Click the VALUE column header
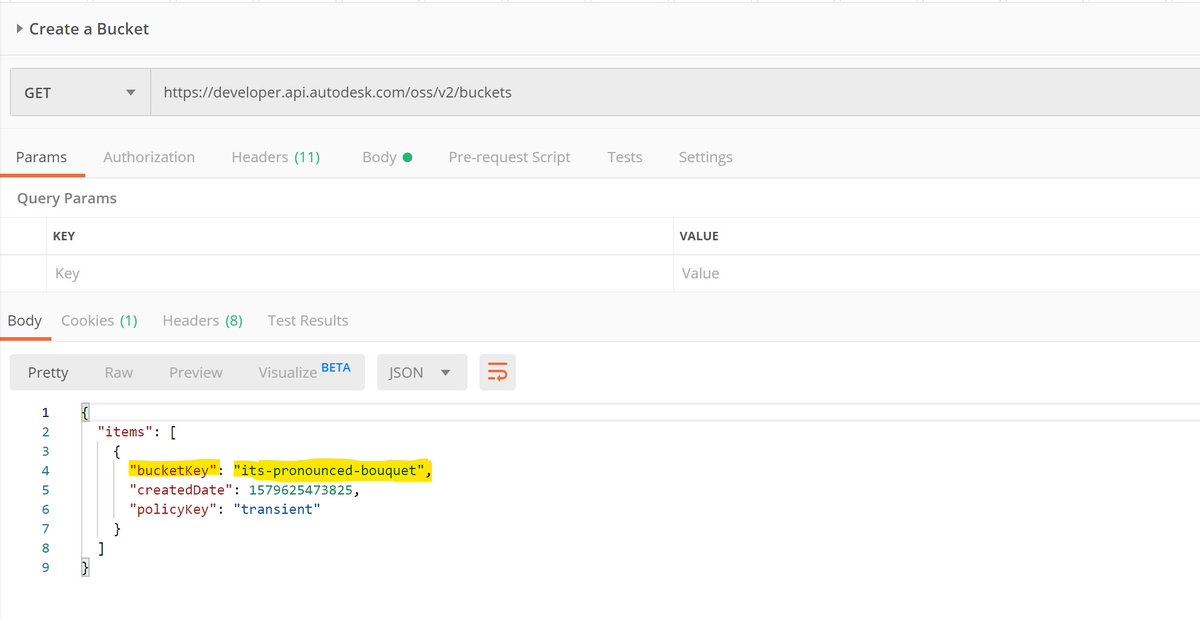1200x621 pixels. click(699, 236)
